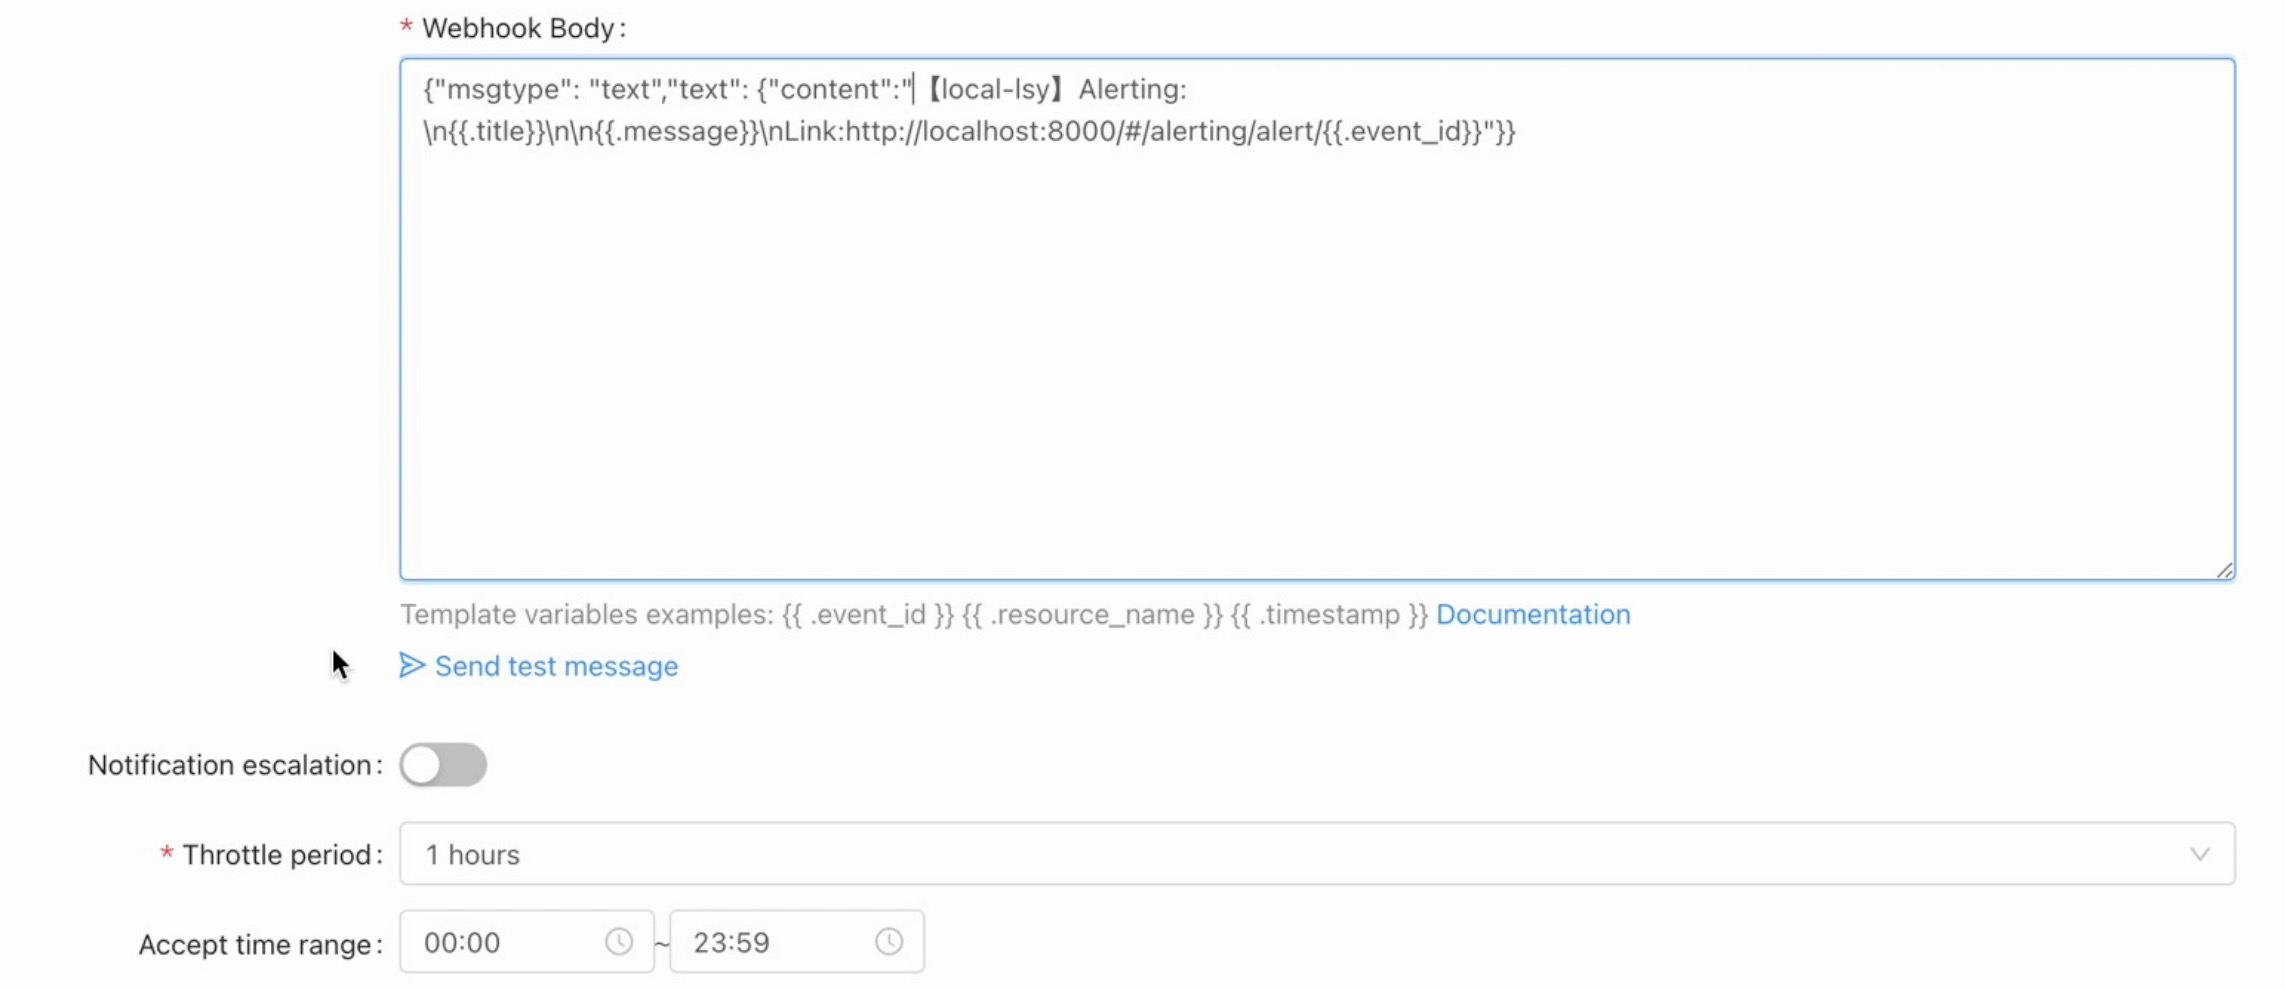Click the paper plane send icon
The width and height of the screenshot is (2284, 988).
[412, 666]
